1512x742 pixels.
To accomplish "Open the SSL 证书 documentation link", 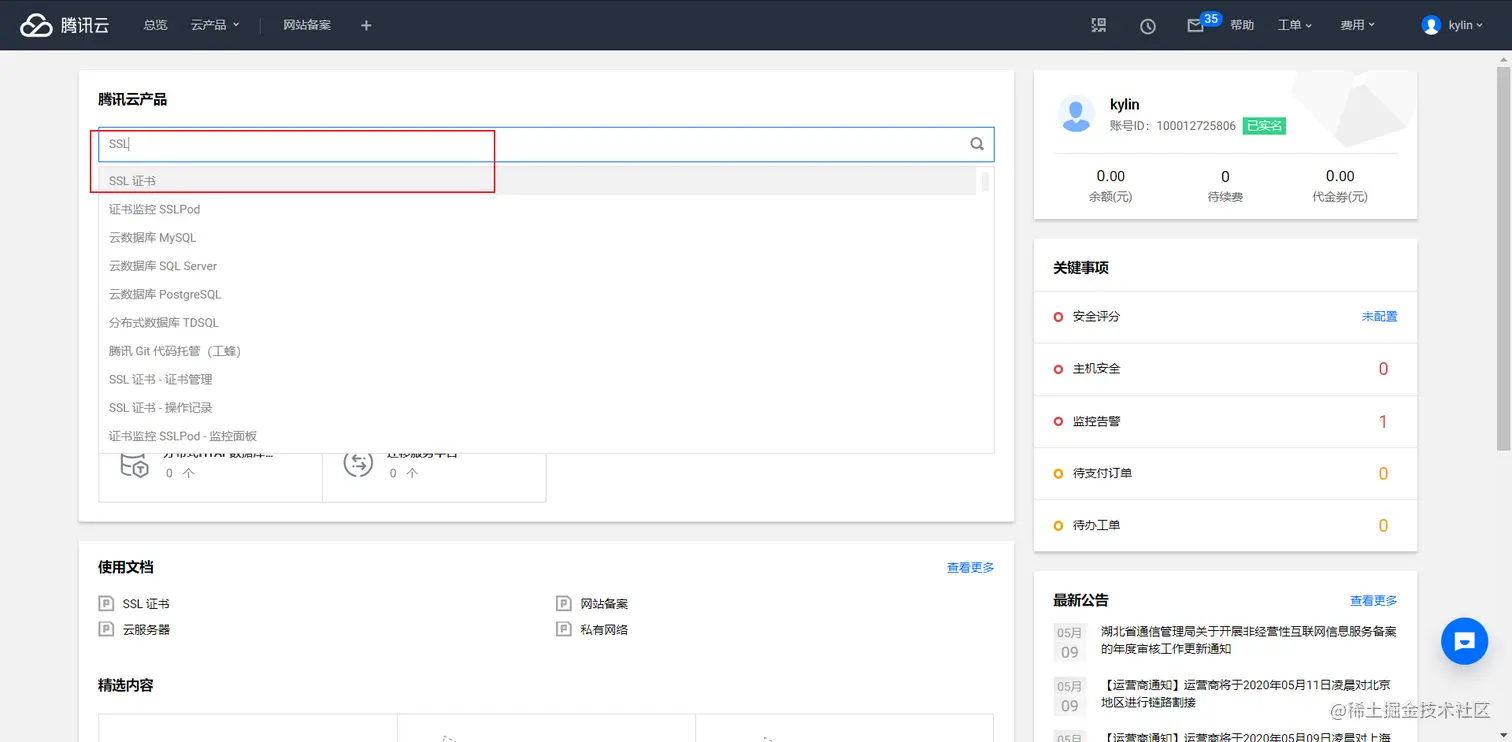I will pyautogui.click(x=146, y=604).
